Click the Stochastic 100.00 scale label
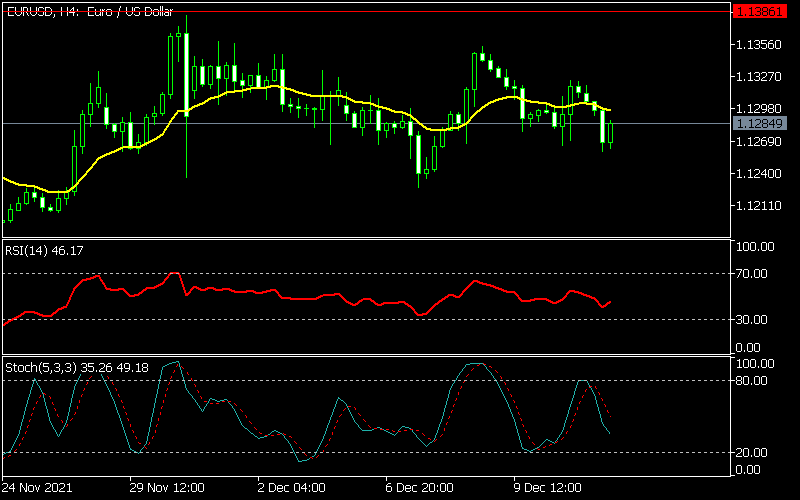 click(x=755, y=364)
